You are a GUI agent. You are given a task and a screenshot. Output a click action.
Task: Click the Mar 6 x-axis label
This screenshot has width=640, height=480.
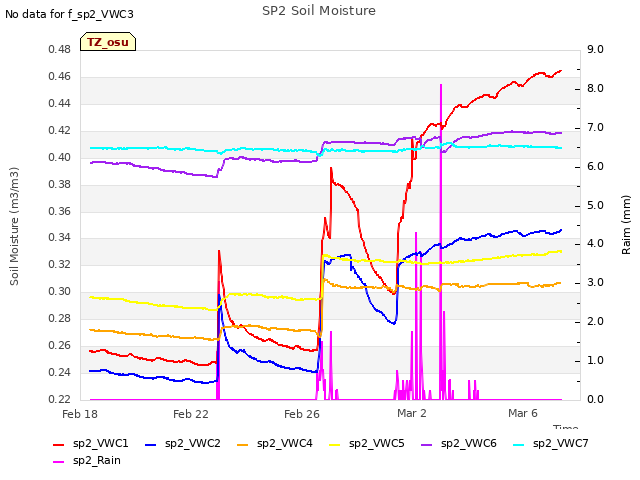pos(523,413)
